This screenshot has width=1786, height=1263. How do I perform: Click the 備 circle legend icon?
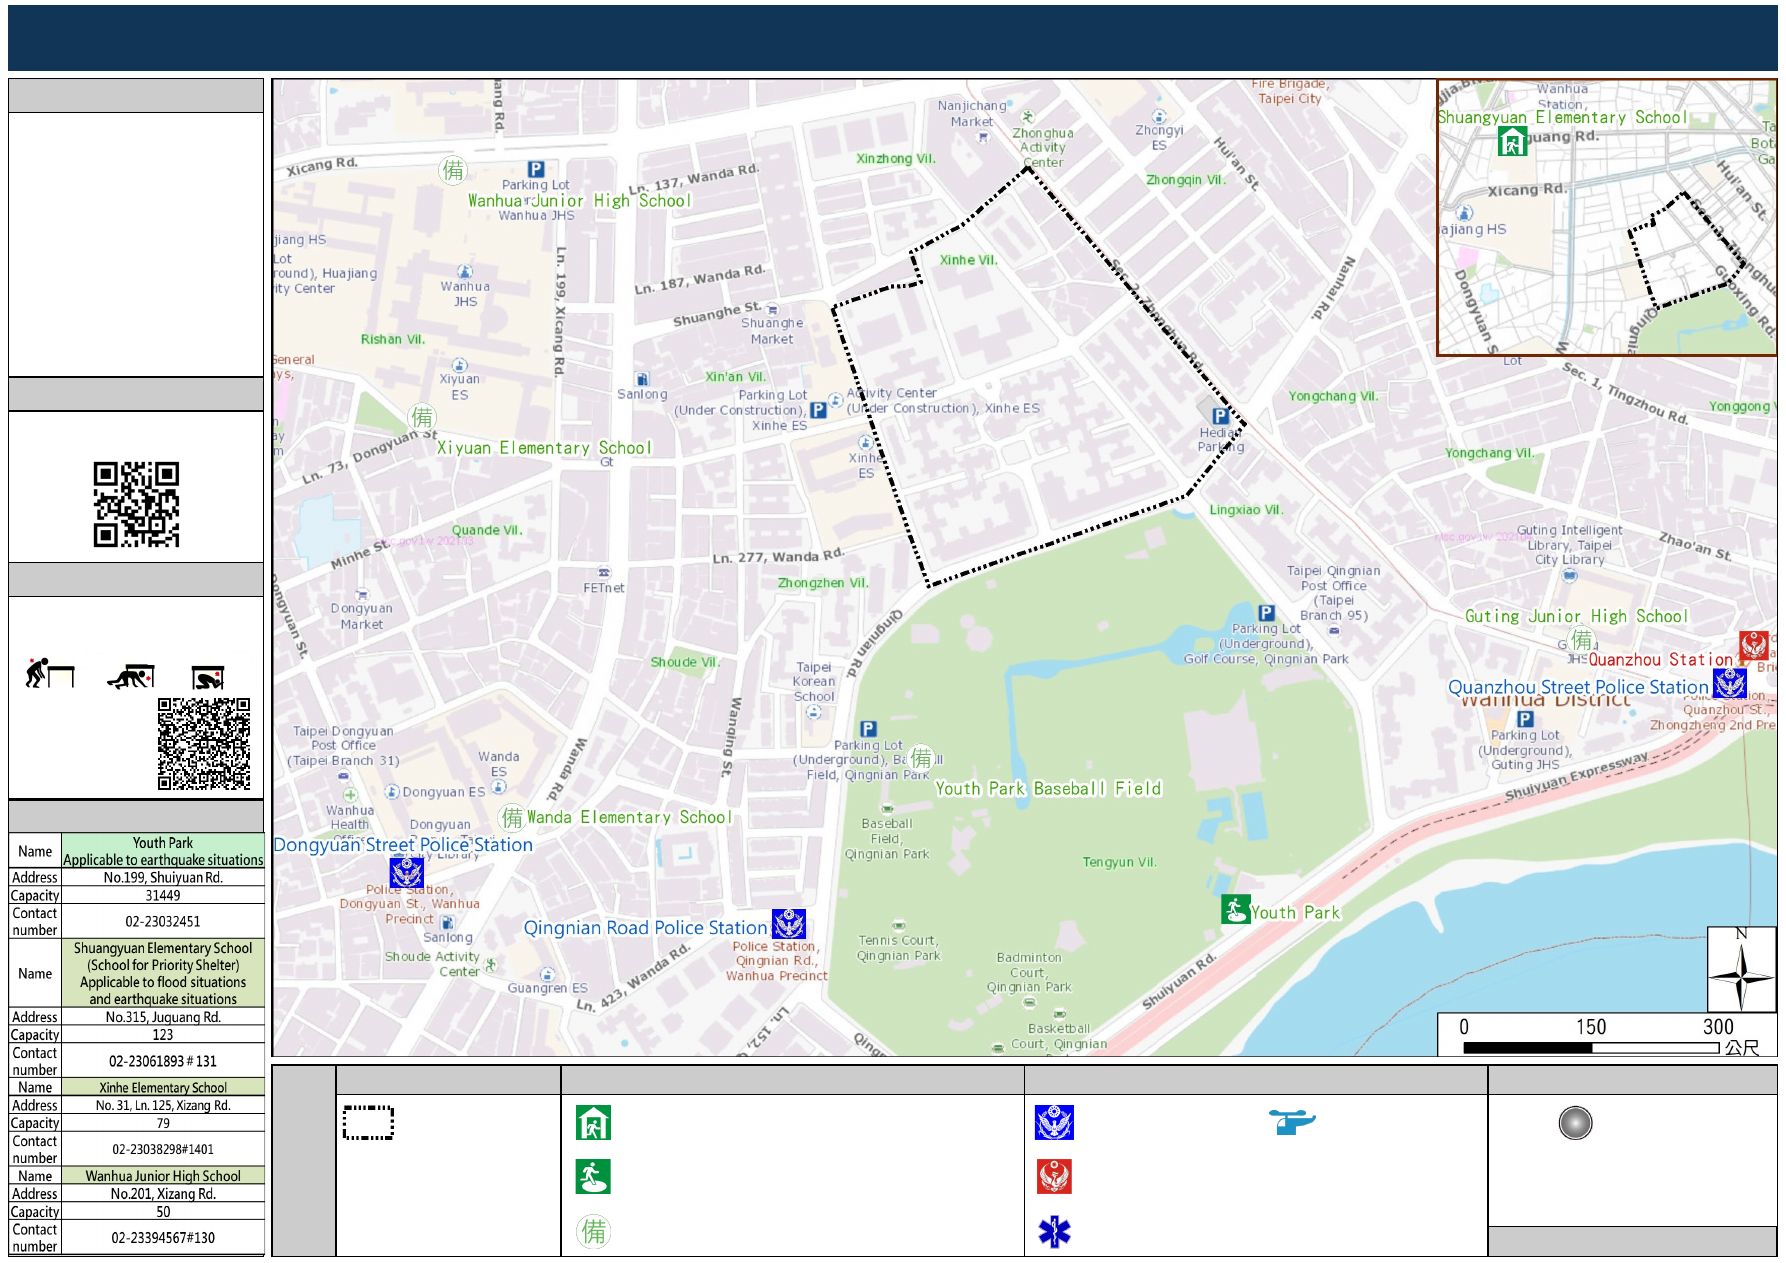click(594, 1231)
